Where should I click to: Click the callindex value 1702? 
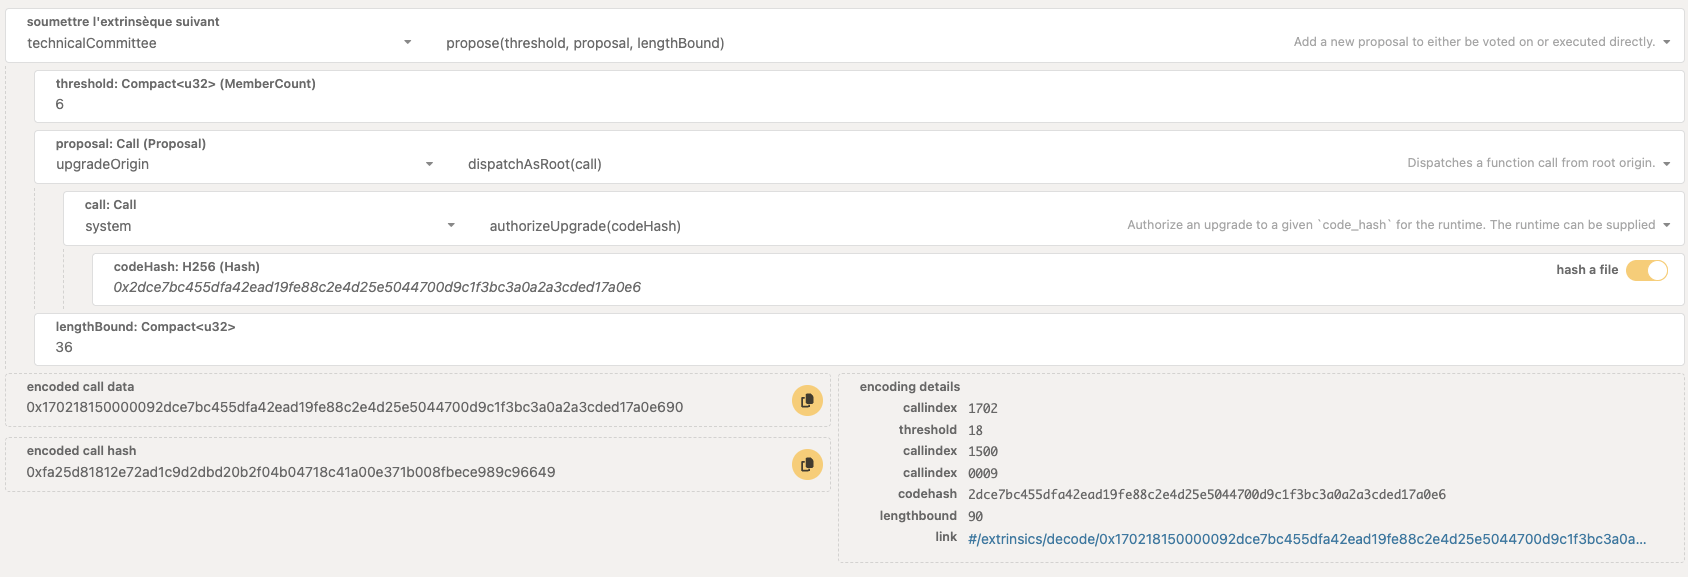click(x=982, y=408)
